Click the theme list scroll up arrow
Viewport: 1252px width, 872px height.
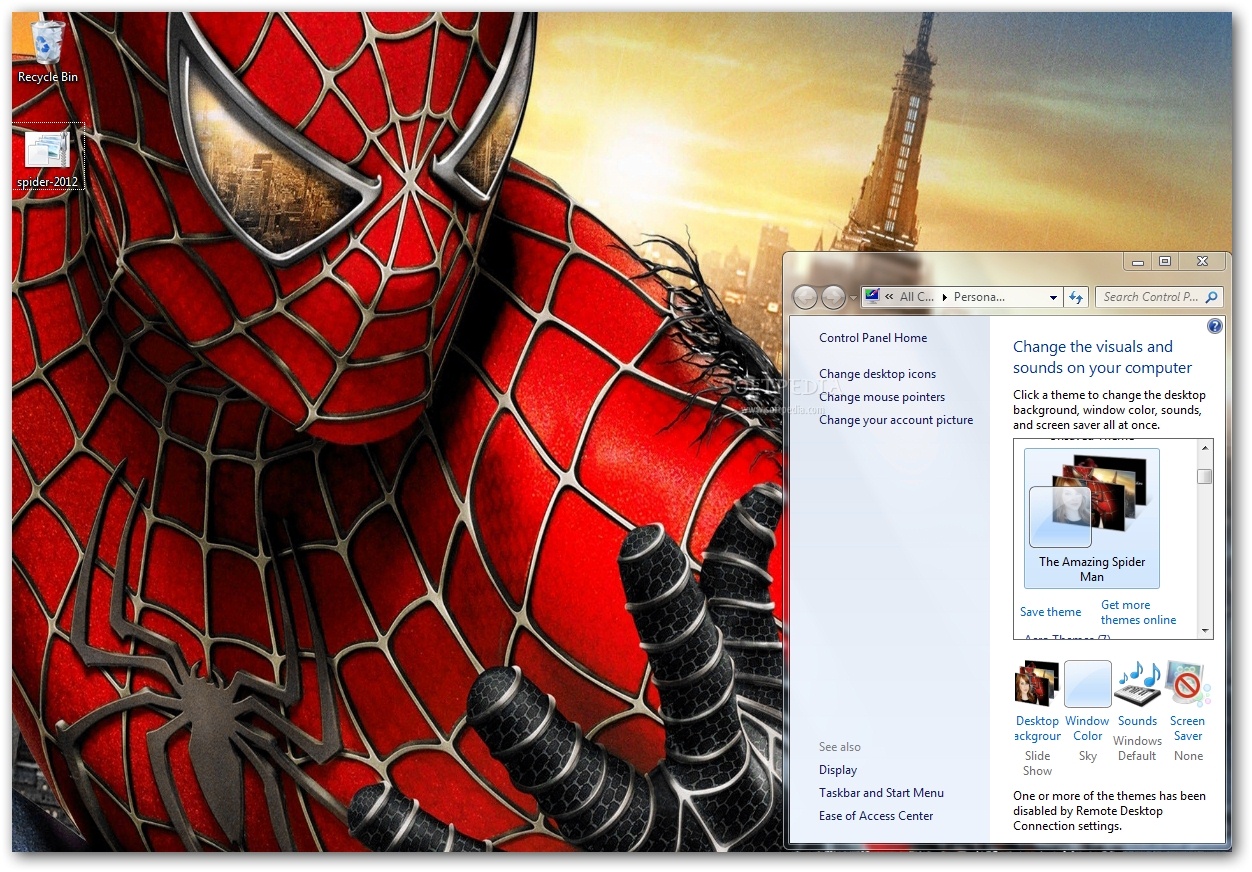coord(1205,448)
